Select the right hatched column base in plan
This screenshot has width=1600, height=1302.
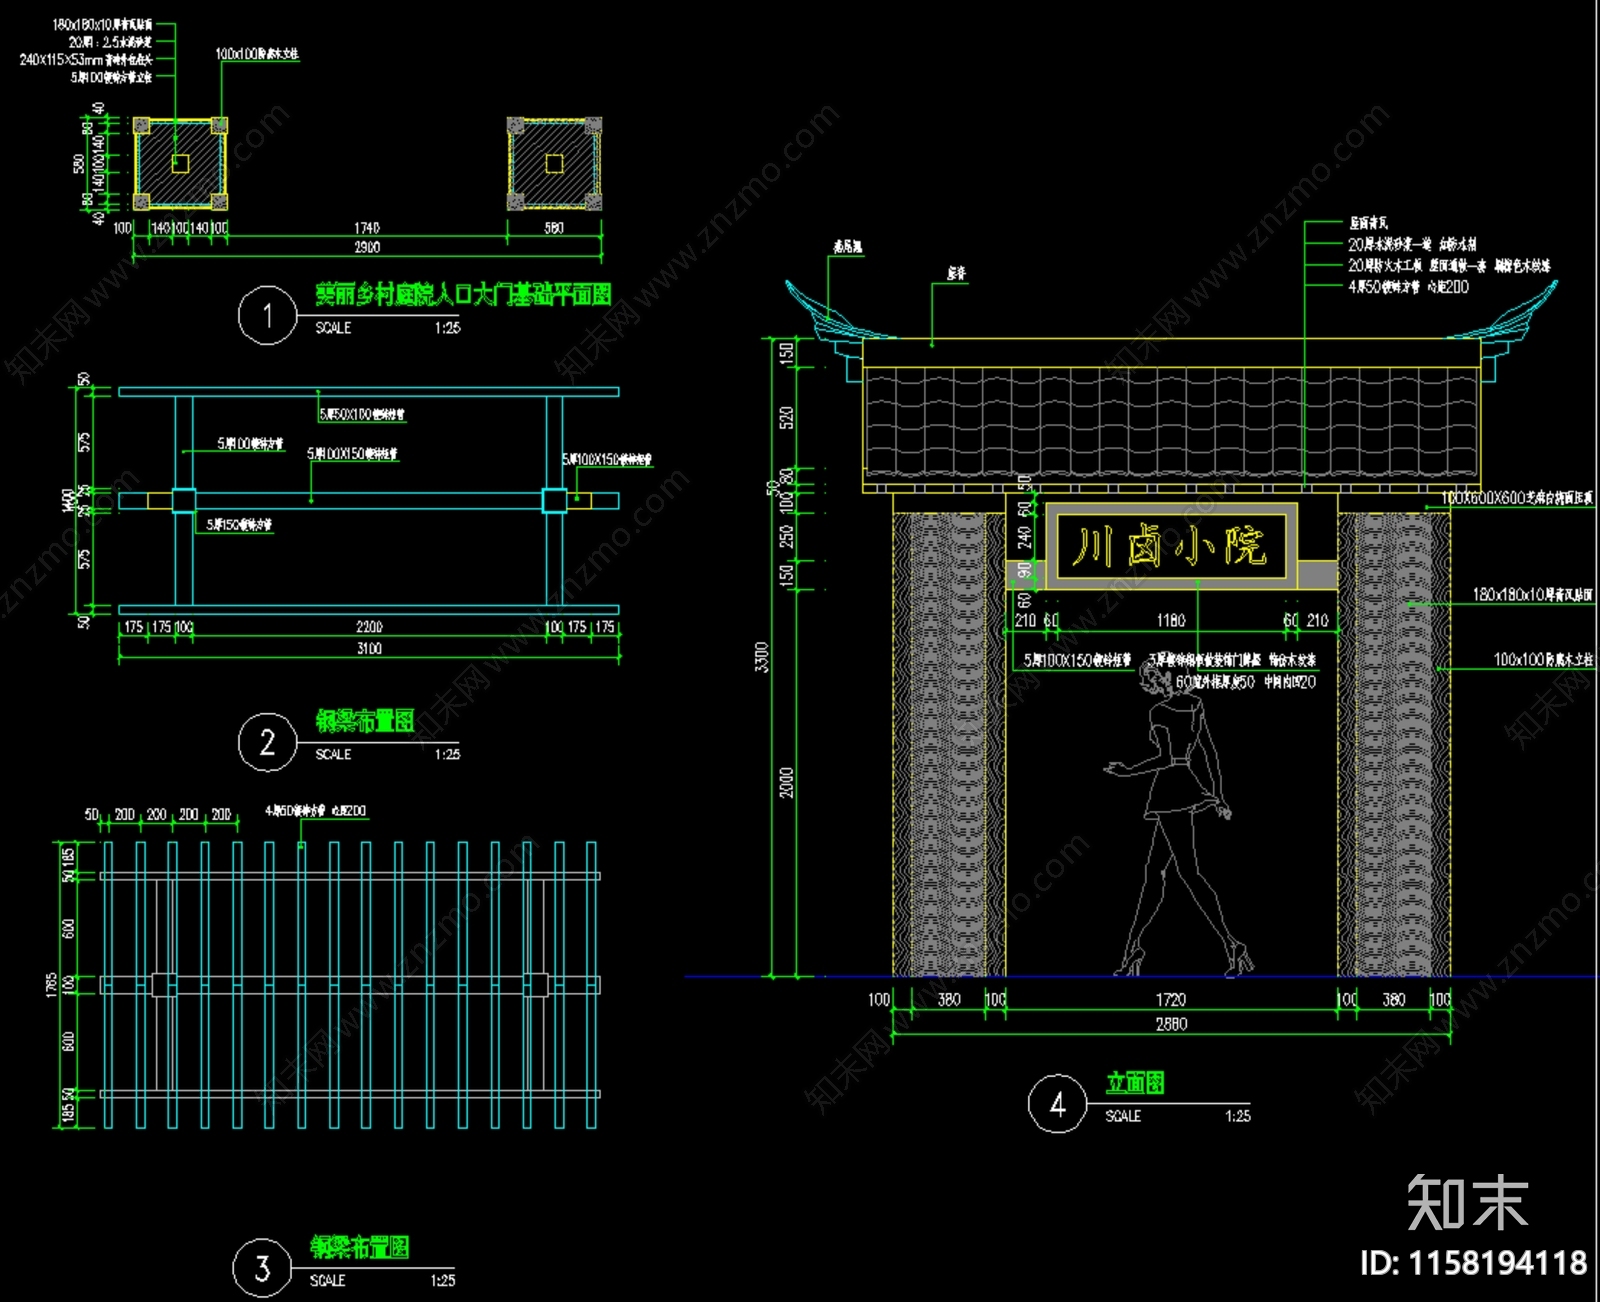tap(554, 164)
